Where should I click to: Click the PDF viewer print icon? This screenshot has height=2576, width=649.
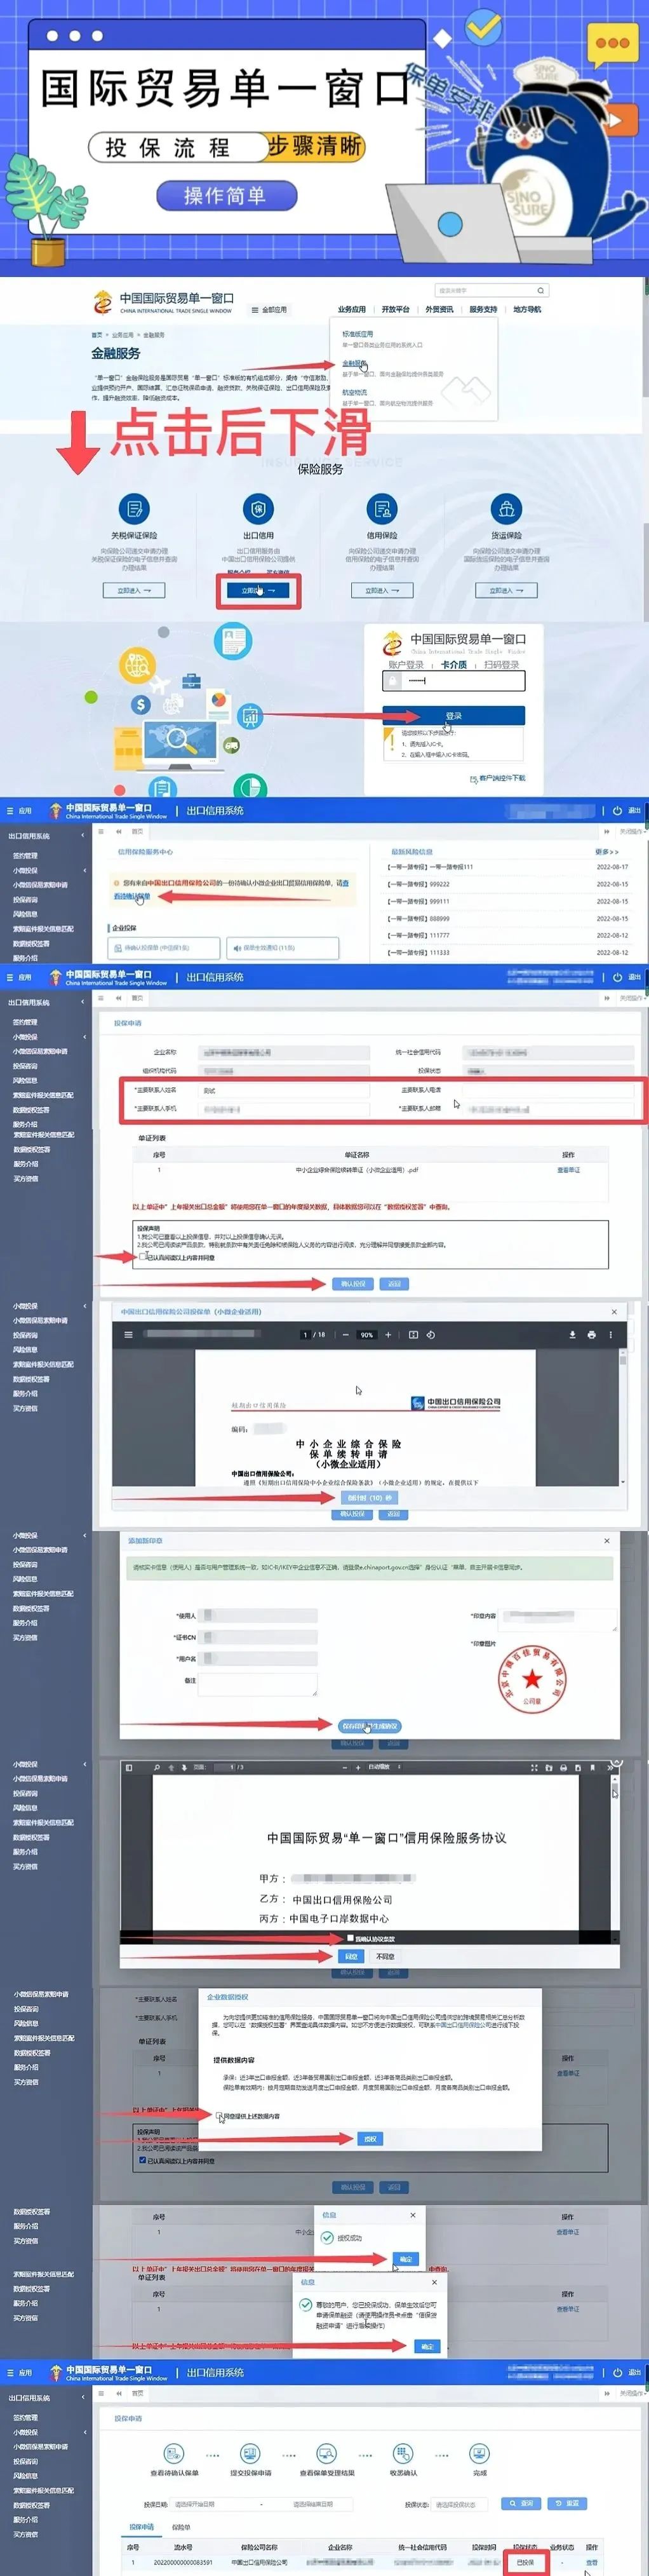[x=592, y=1334]
